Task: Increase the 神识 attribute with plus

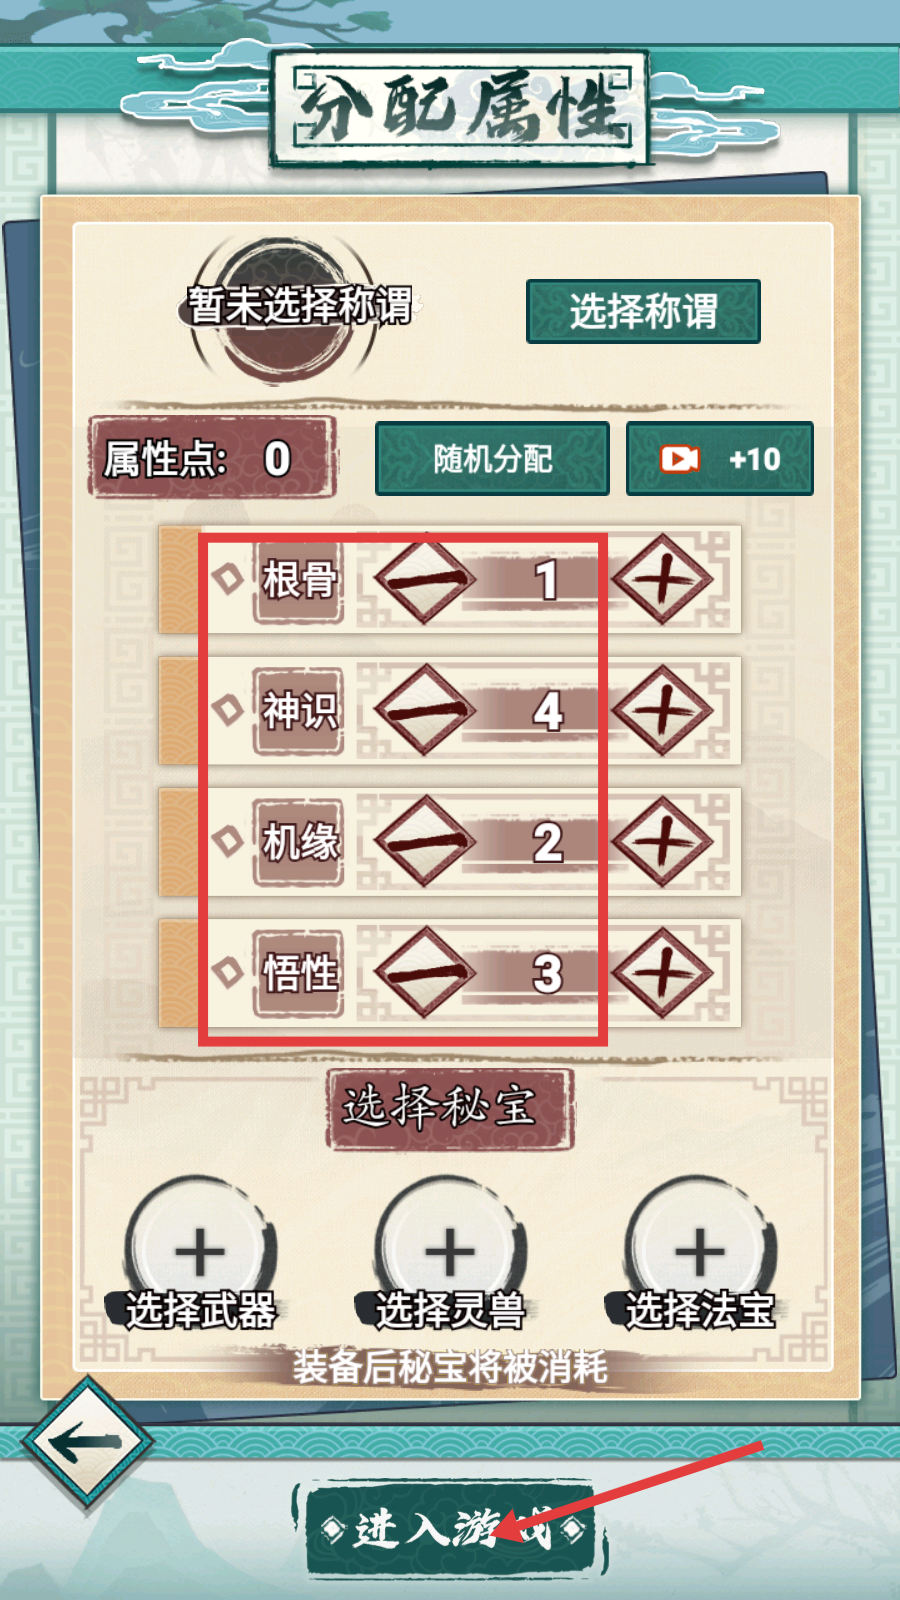Action: pyautogui.click(x=662, y=711)
